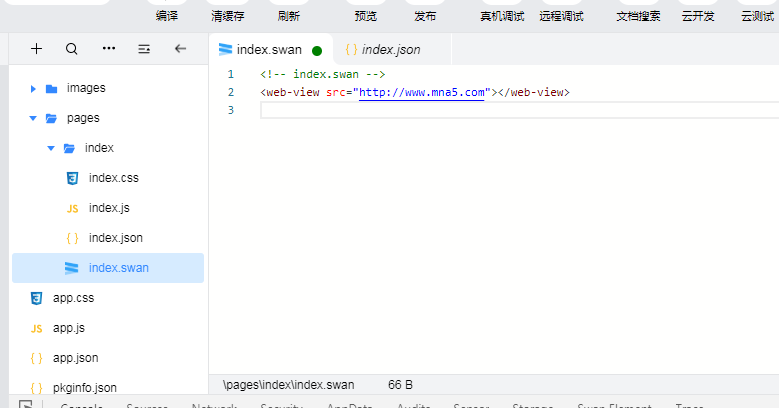Open index.css in the file tree

tap(113, 178)
